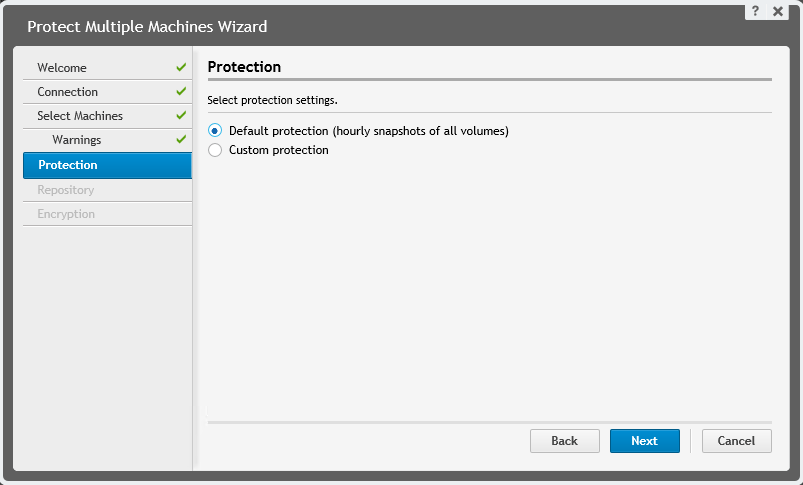Go to the Welcome wizard step
The height and width of the screenshot is (485, 803).
point(62,68)
